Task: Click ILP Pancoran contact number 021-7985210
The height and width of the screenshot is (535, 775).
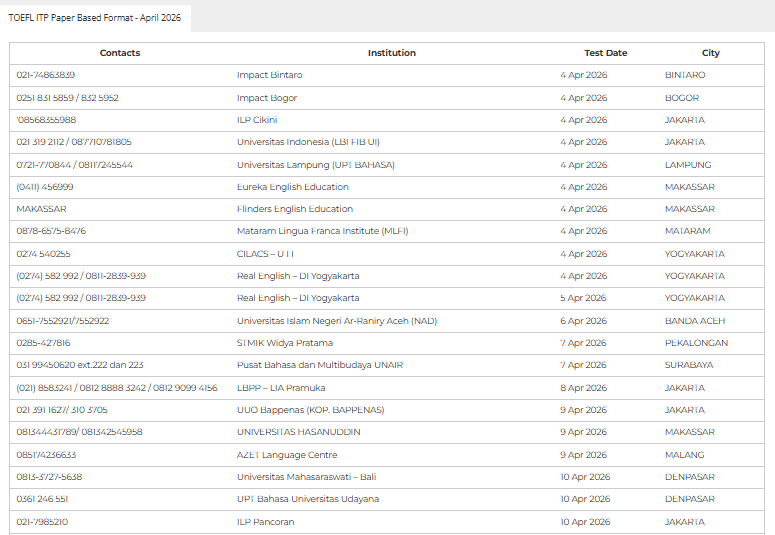Action: coord(42,522)
